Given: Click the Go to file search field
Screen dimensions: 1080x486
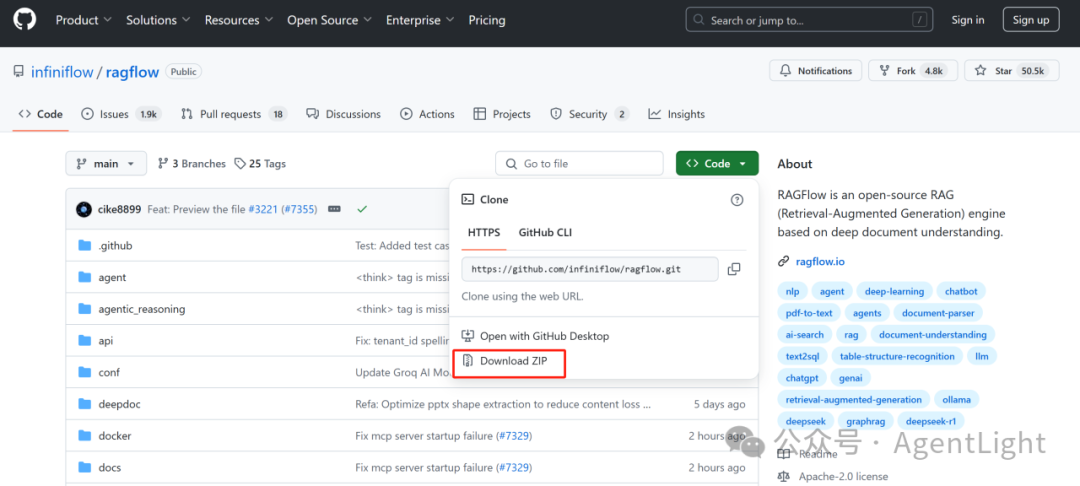Looking at the screenshot, I should pos(579,164).
